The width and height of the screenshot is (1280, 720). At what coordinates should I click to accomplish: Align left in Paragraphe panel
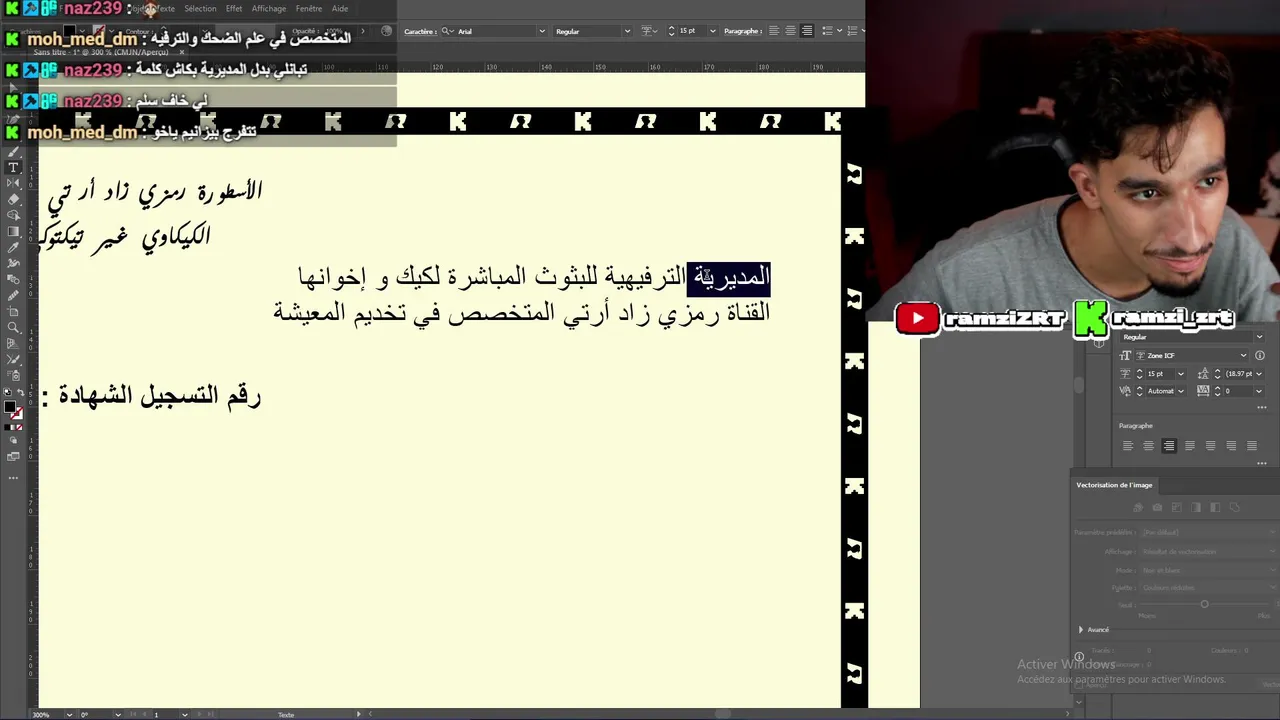[x=1128, y=446]
